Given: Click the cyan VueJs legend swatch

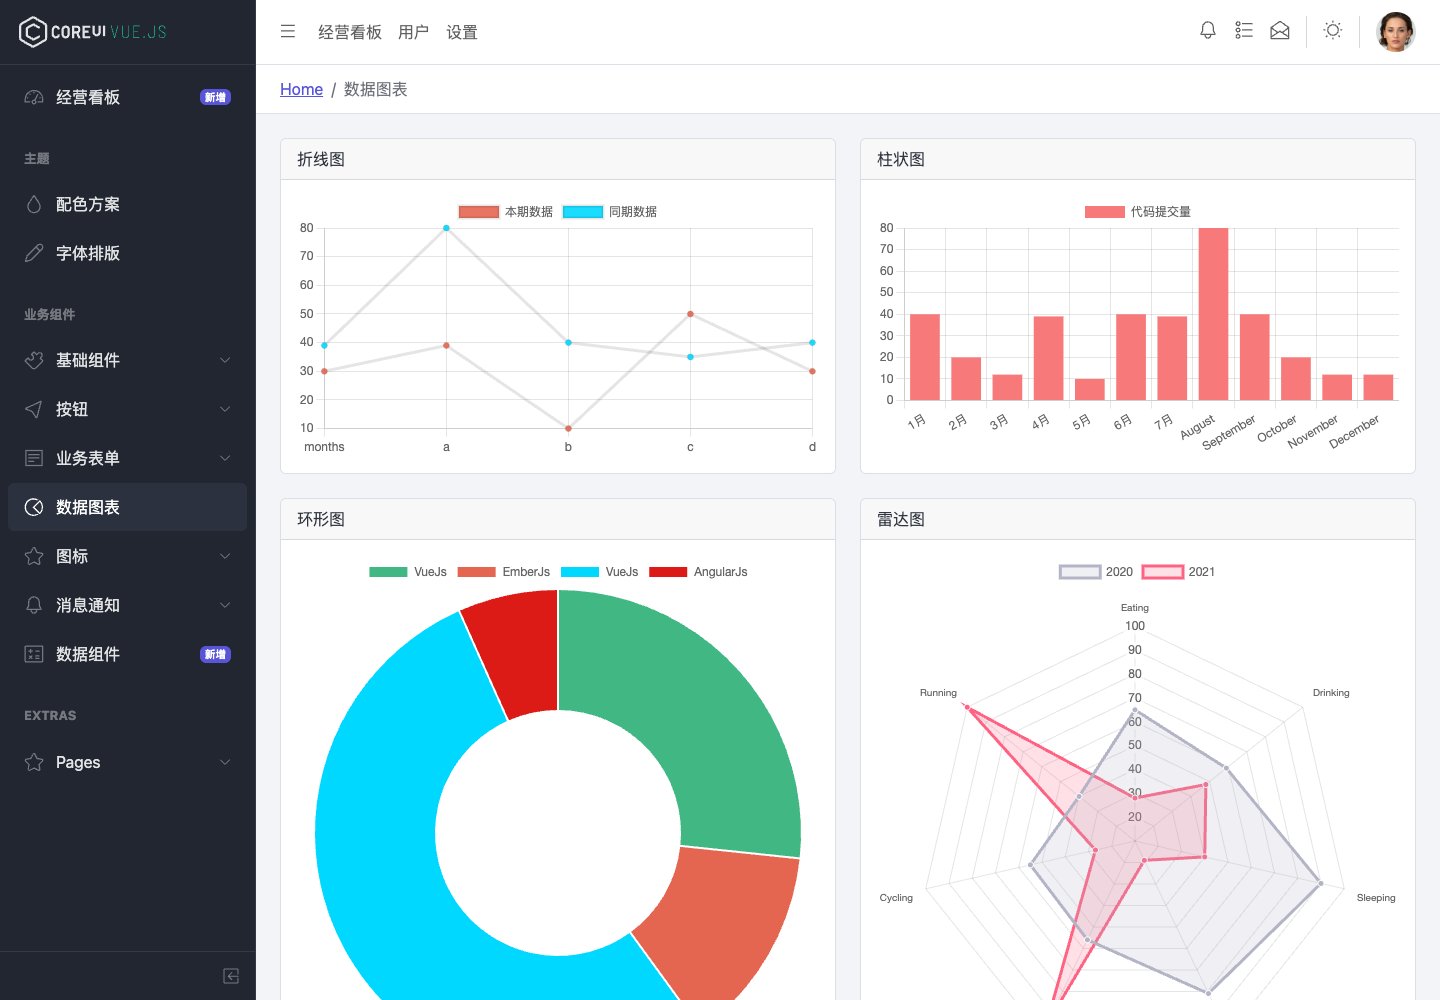Looking at the screenshot, I should (580, 572).
